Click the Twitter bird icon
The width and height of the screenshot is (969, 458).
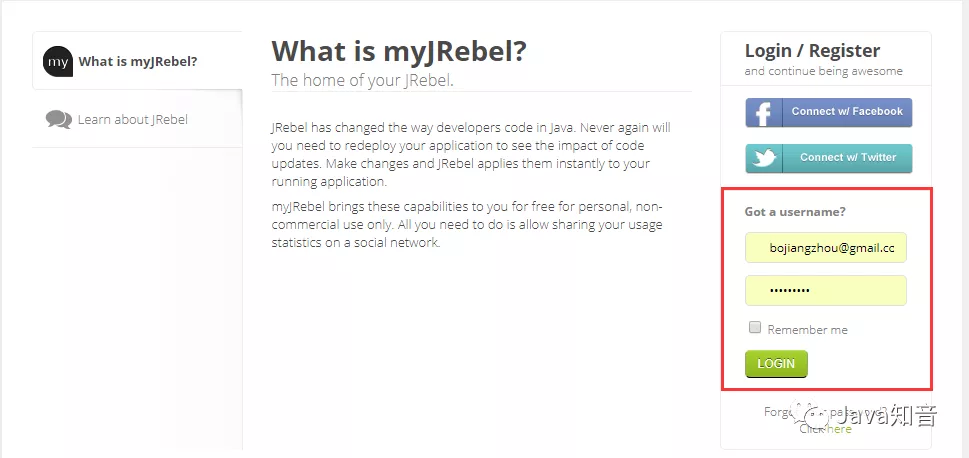pos(764,159)
